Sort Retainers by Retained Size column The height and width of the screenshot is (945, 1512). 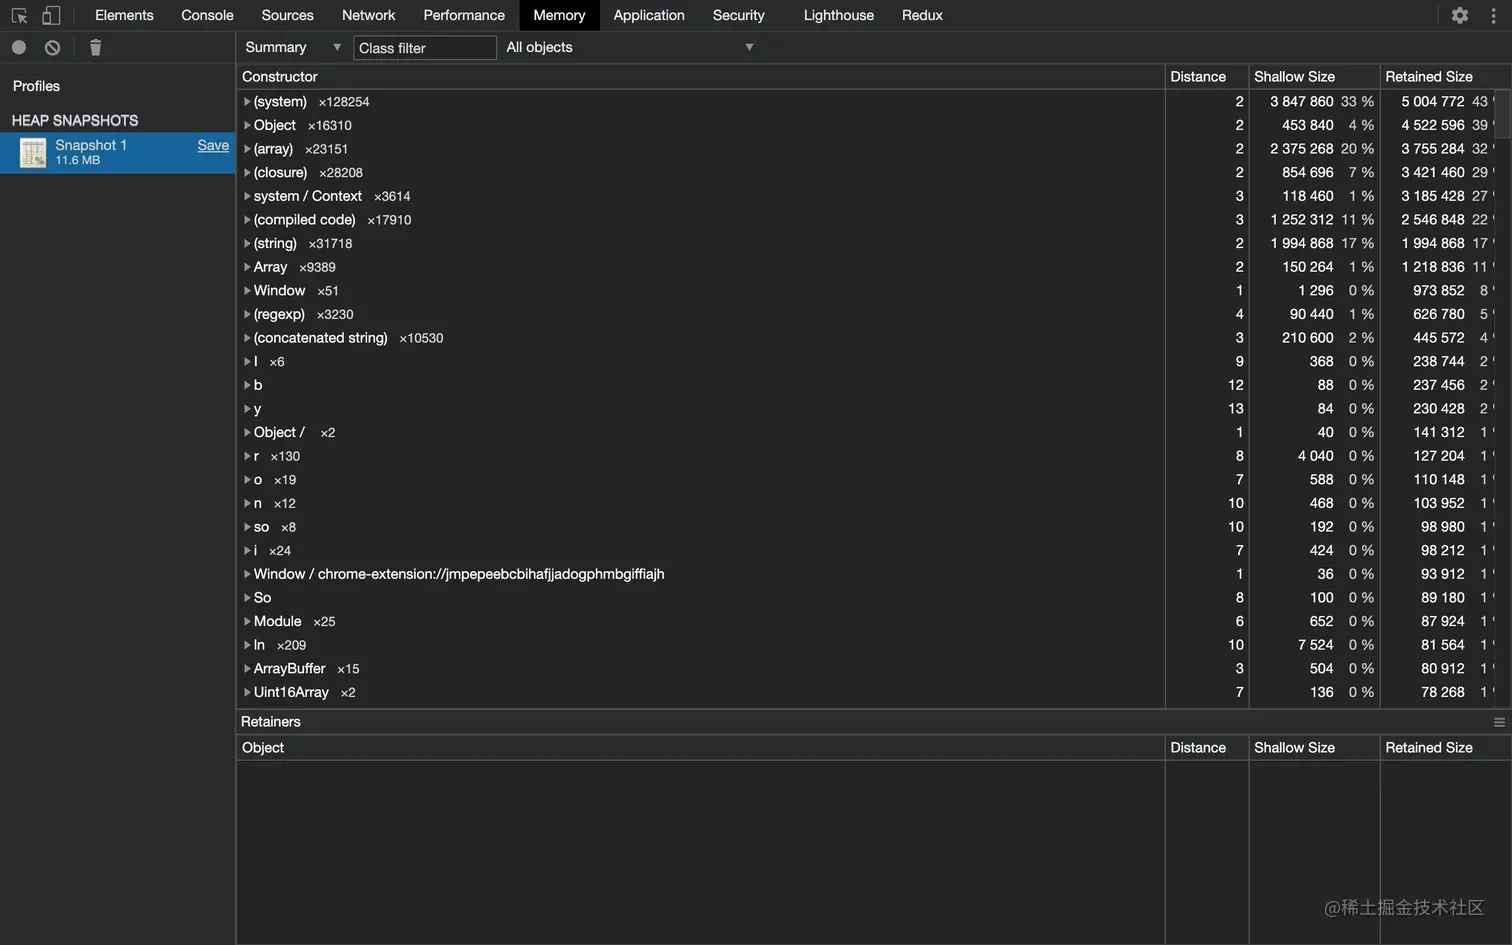(x=1445, y=748)
